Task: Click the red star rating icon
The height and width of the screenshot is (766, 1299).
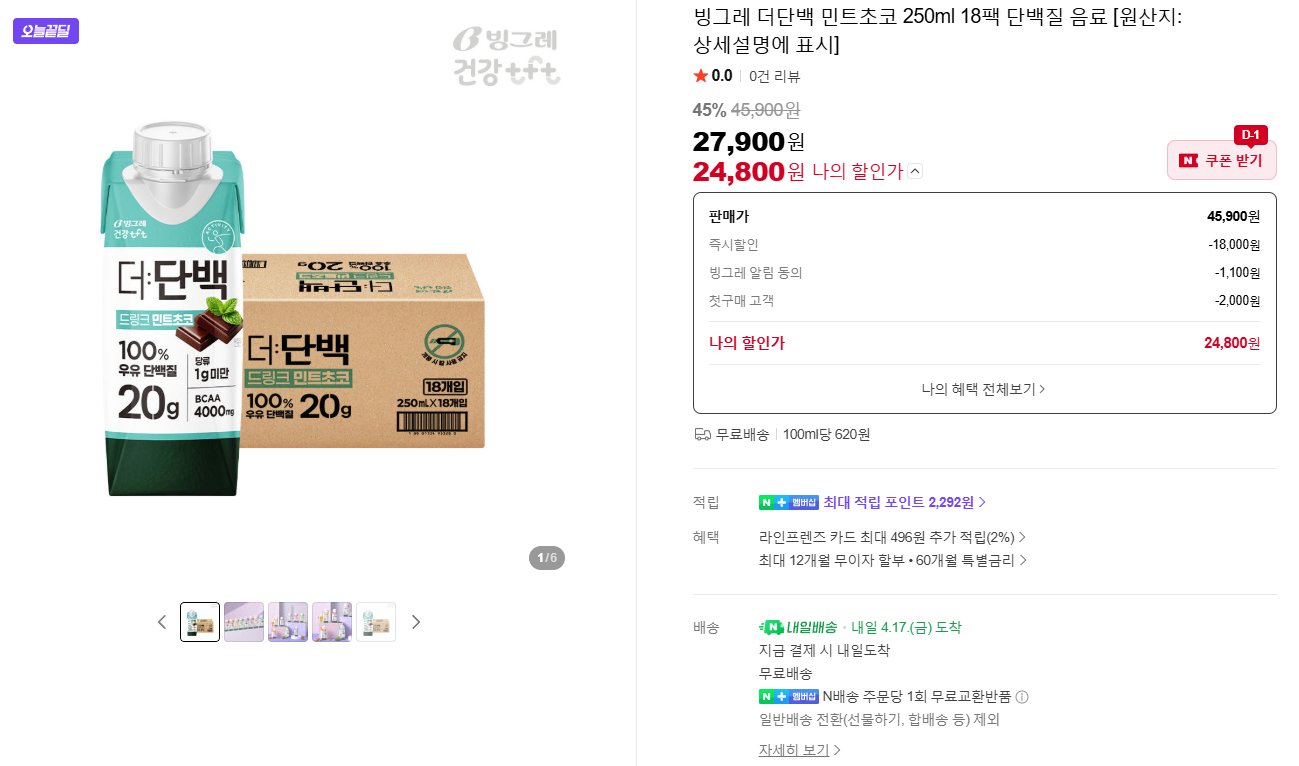Action: point(700,76)
